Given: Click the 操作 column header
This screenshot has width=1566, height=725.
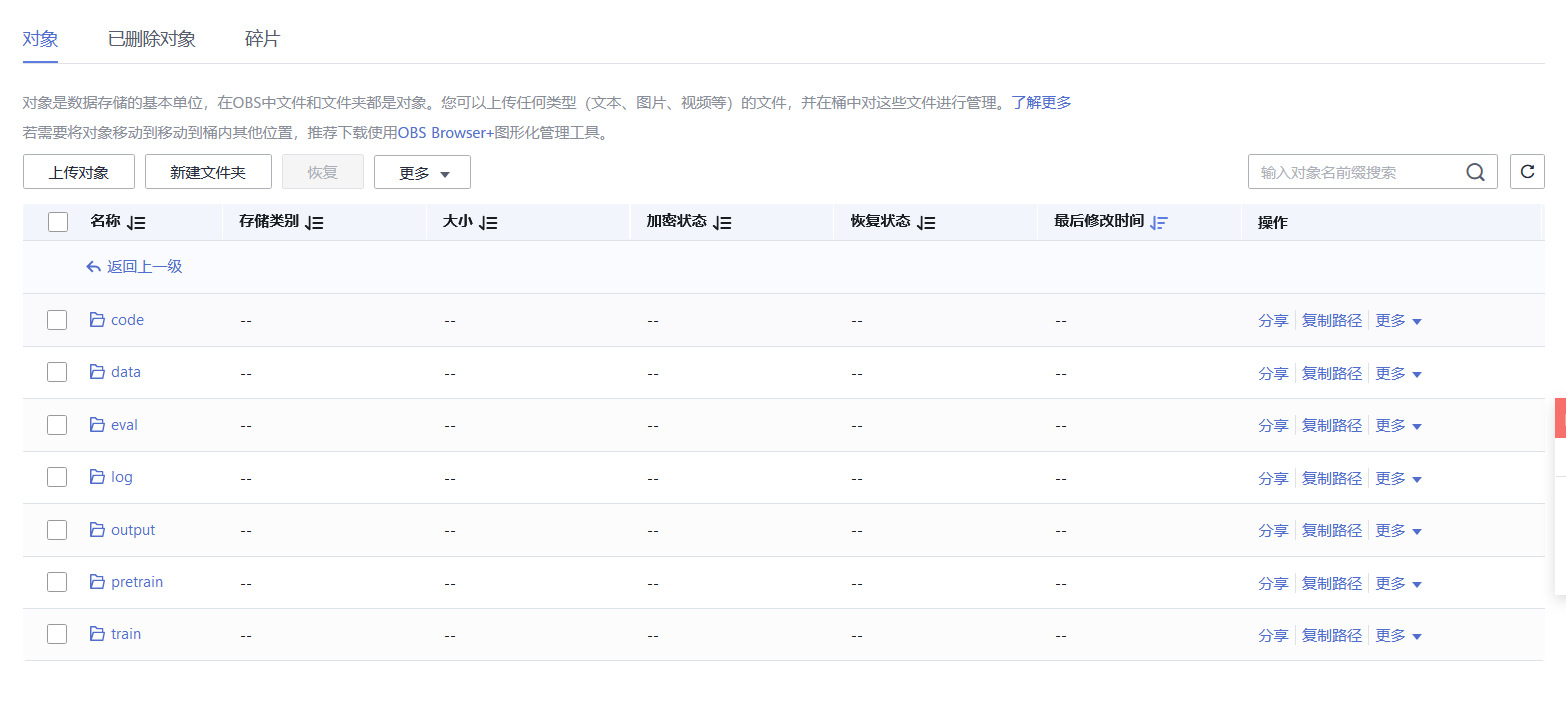Looking at the screenshot, I should point(1273,222).
